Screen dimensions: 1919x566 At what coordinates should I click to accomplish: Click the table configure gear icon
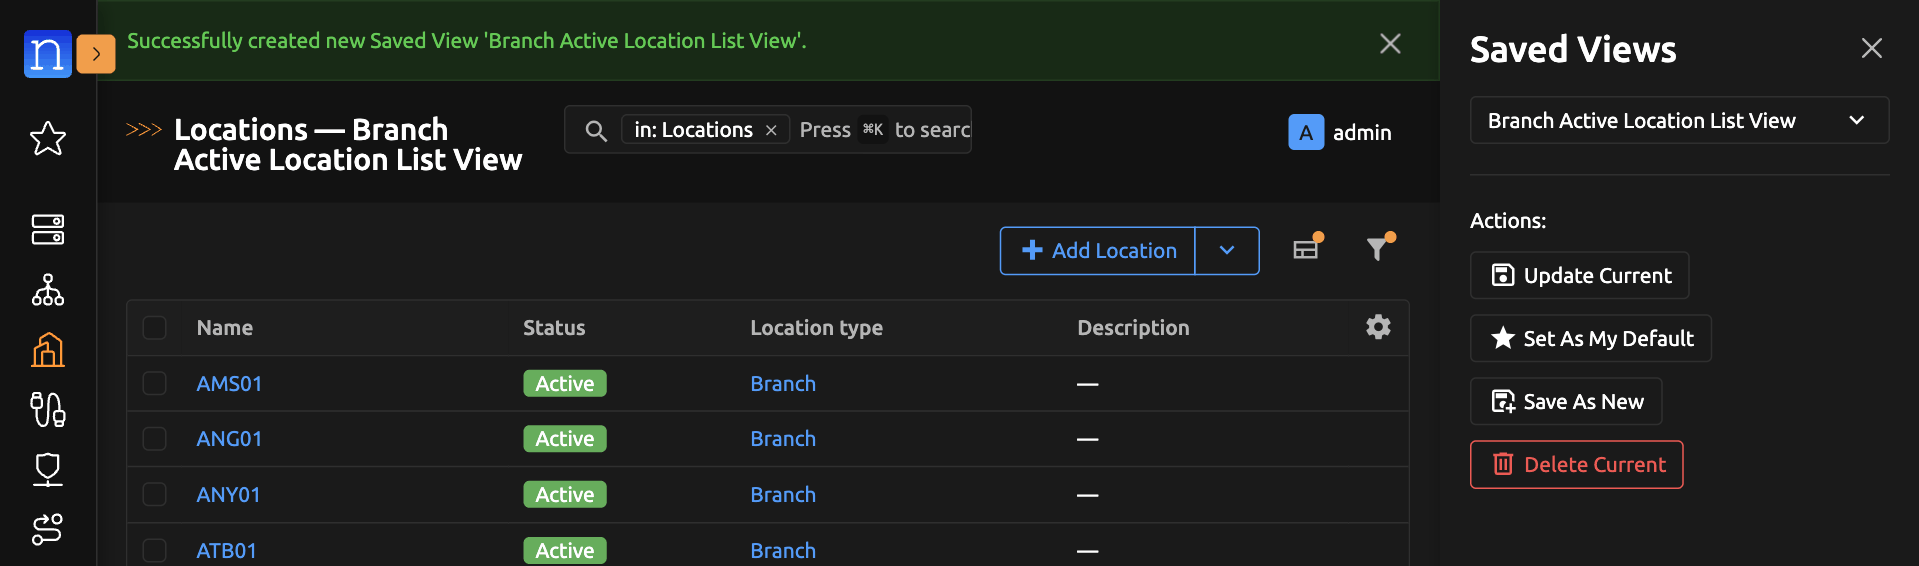1378,327
